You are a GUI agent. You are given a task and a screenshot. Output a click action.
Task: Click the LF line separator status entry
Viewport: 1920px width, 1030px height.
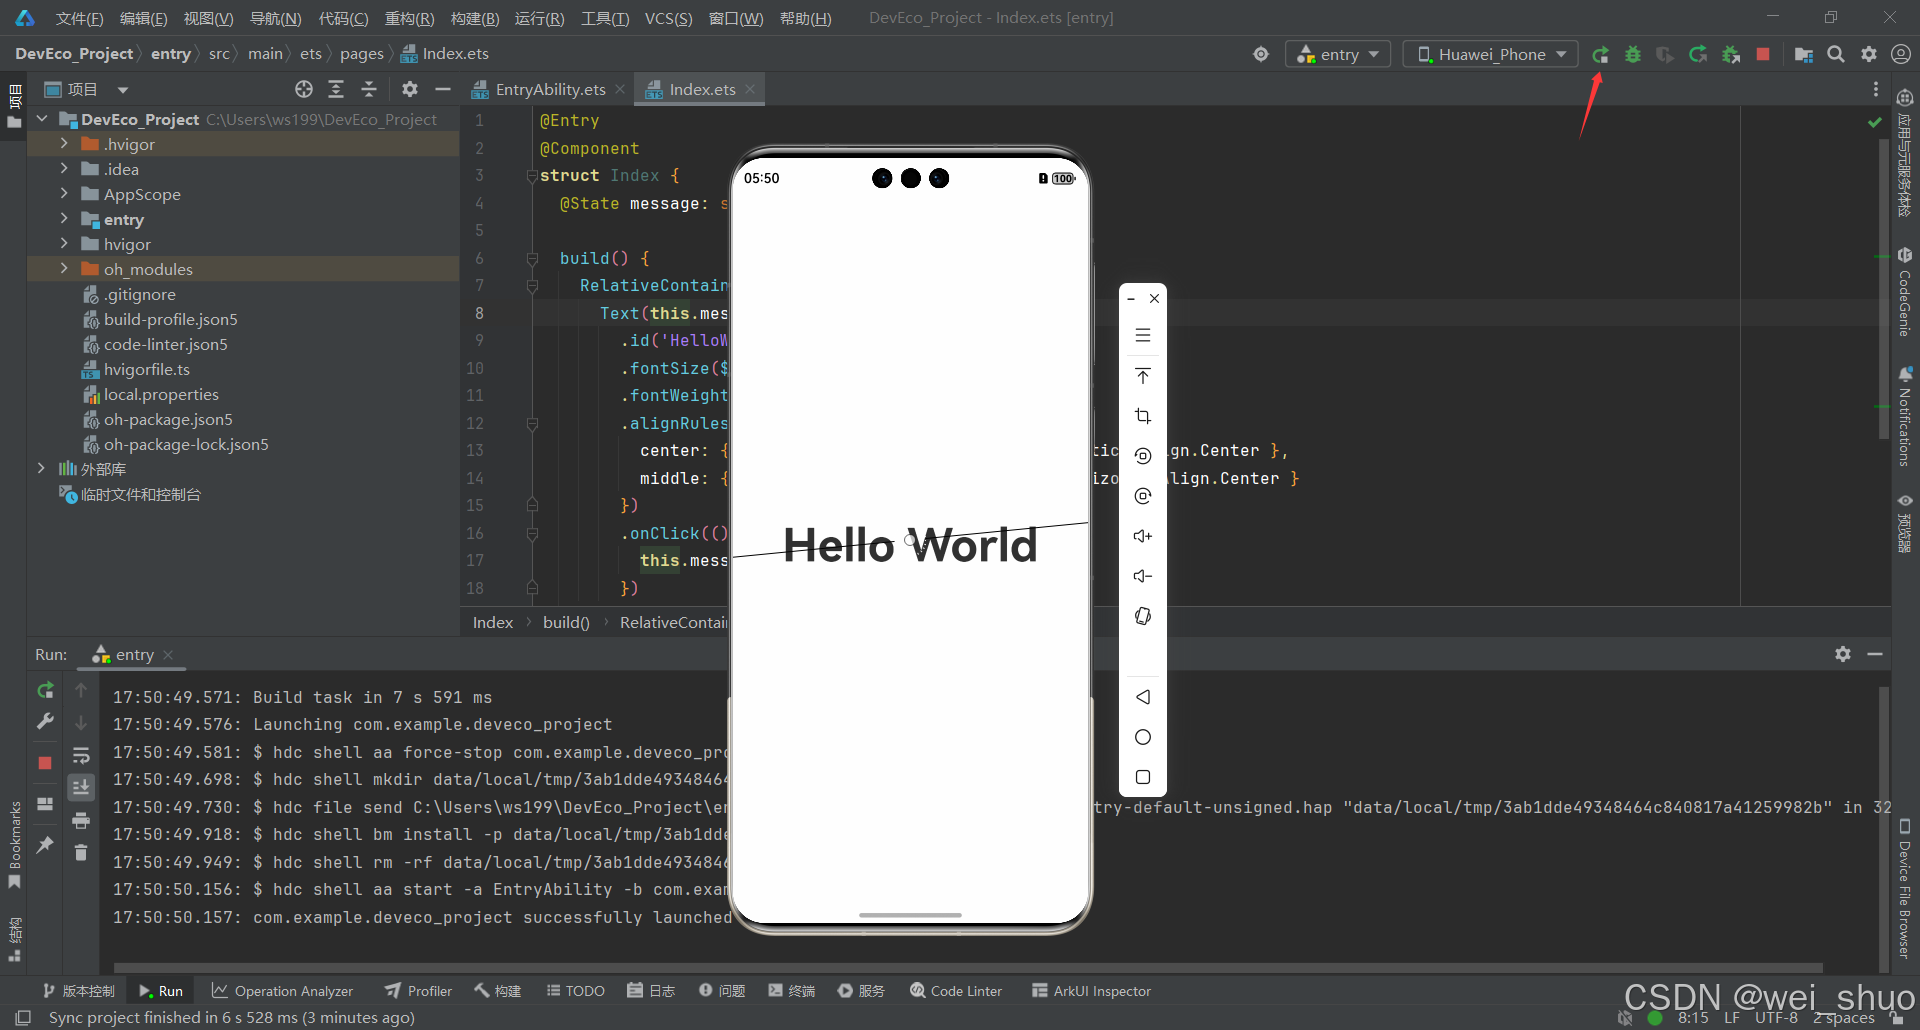[1732, 1018]
